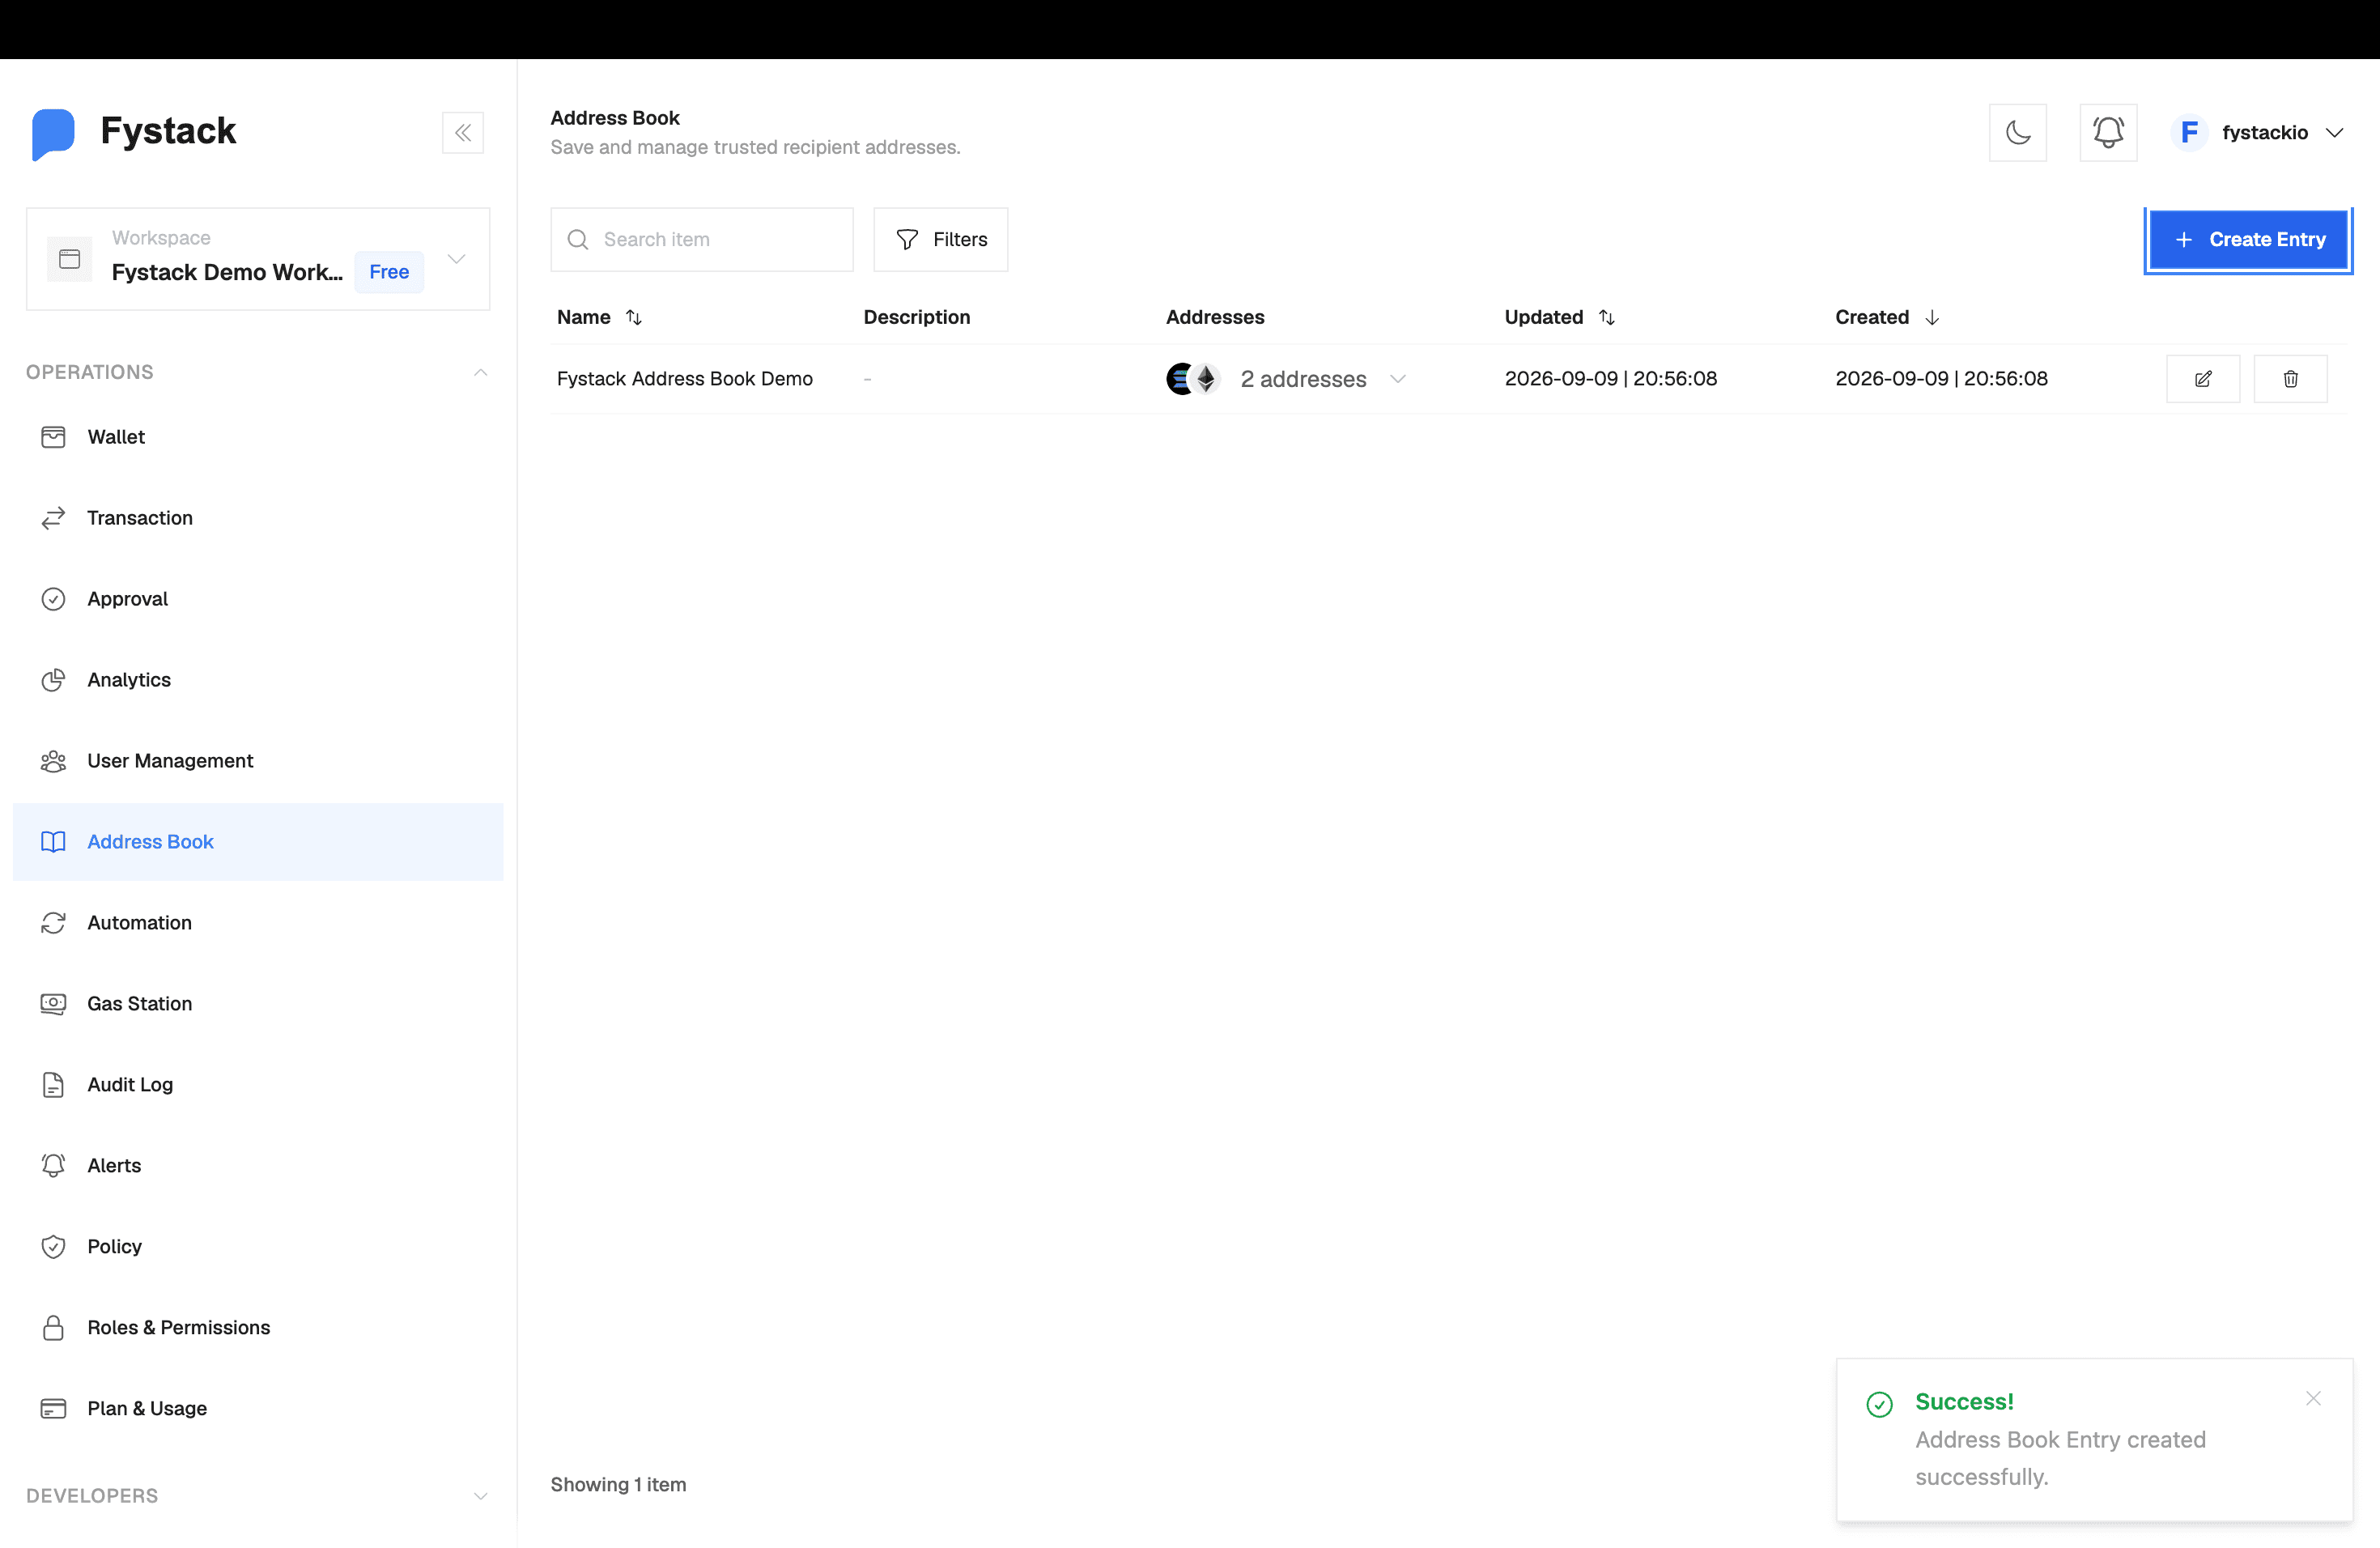Dismiss the Success notification toast

2313,1398
